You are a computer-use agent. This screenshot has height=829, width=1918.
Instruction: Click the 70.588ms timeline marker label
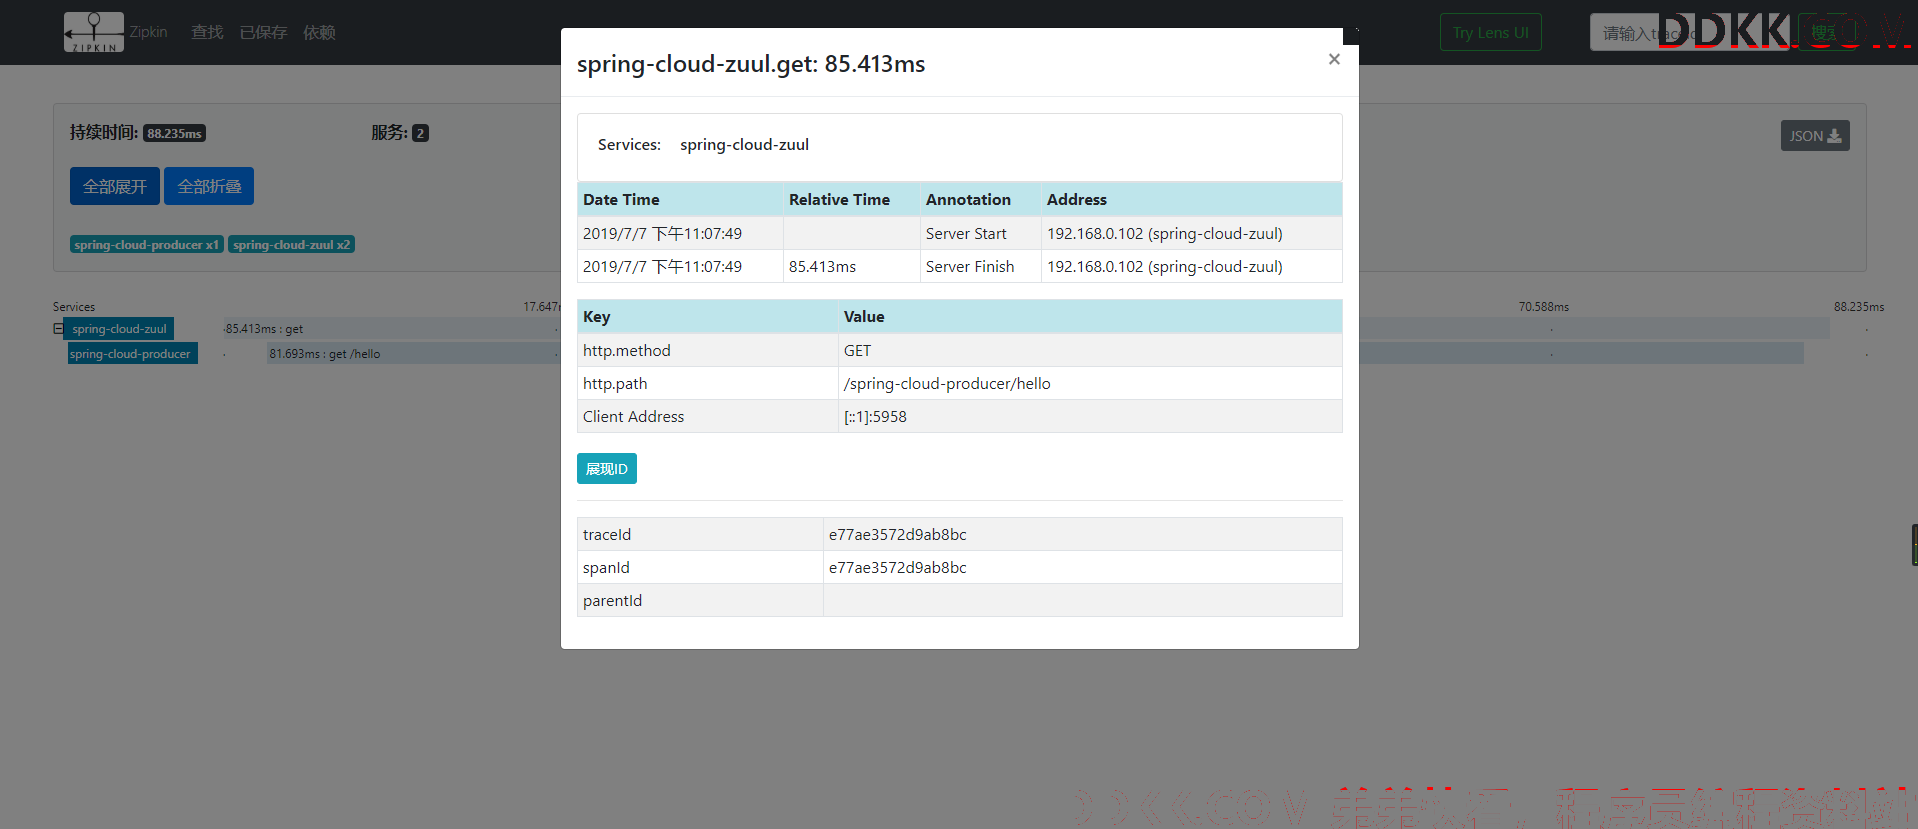click(1543, 307)
